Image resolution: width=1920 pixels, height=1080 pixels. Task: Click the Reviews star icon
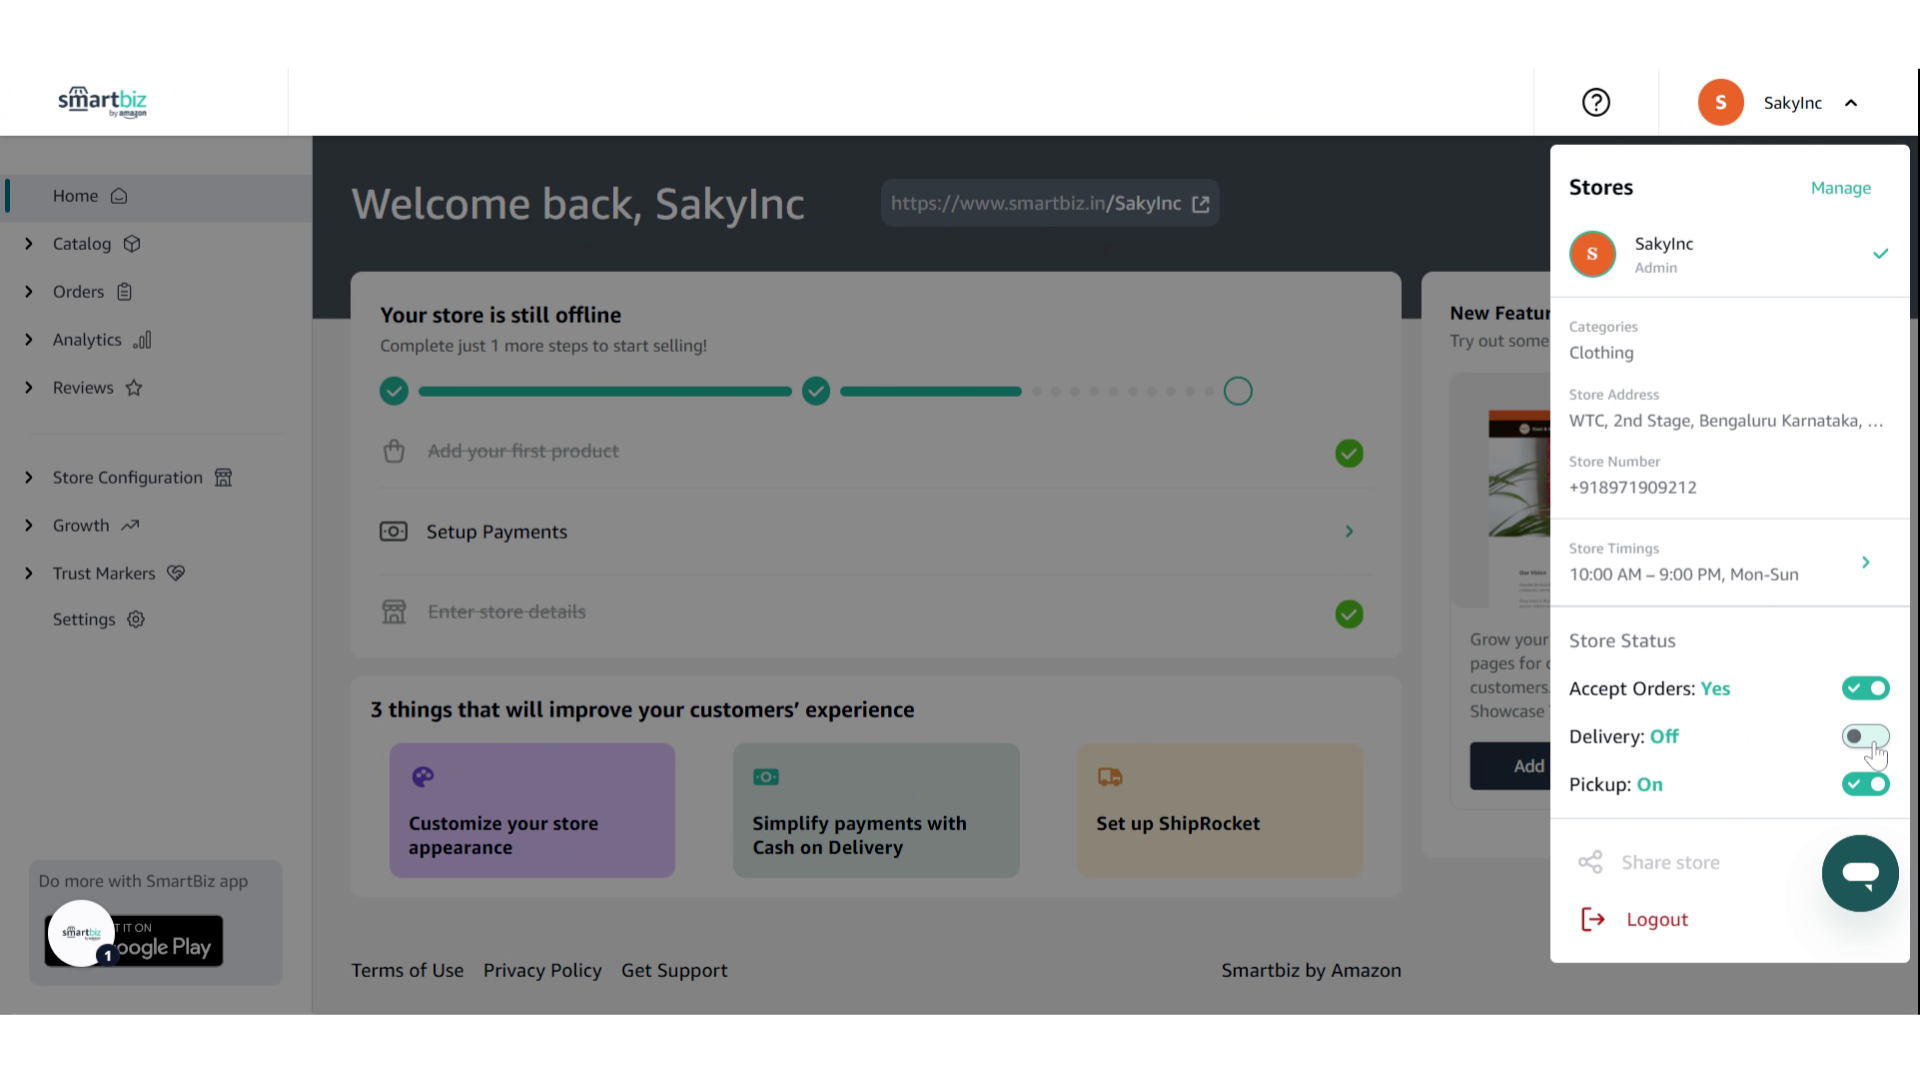[x=134, y=388]
